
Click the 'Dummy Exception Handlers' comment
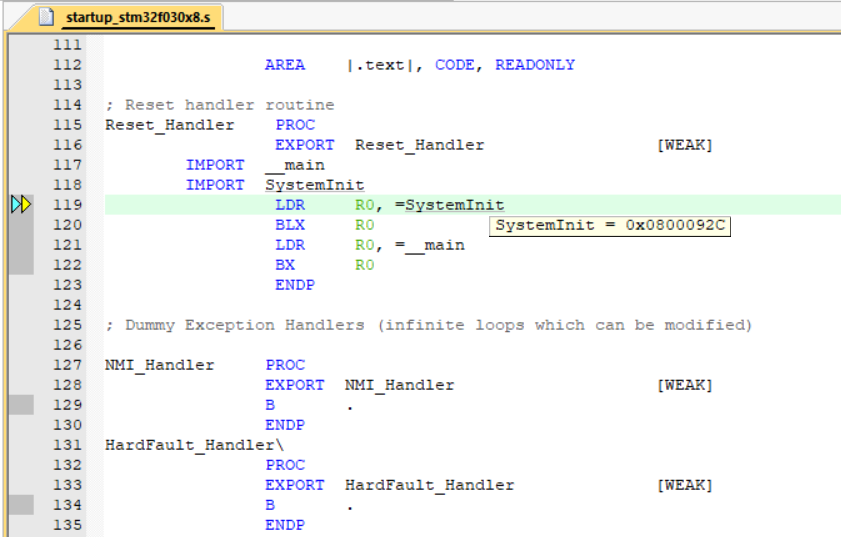(429, 325)
